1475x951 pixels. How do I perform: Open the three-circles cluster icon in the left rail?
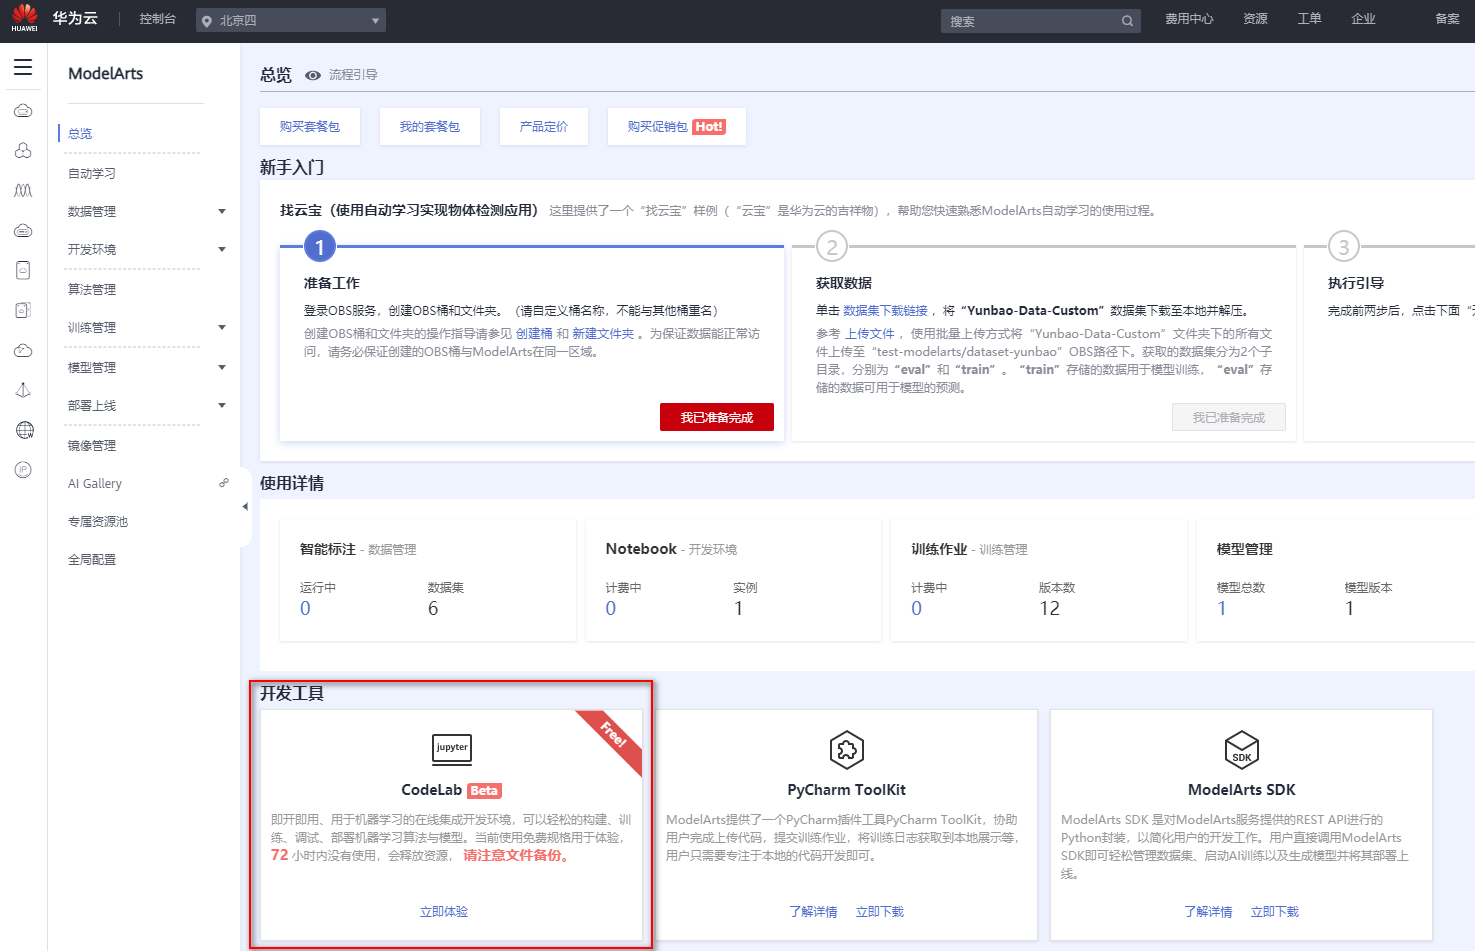[x=23, y=151]
